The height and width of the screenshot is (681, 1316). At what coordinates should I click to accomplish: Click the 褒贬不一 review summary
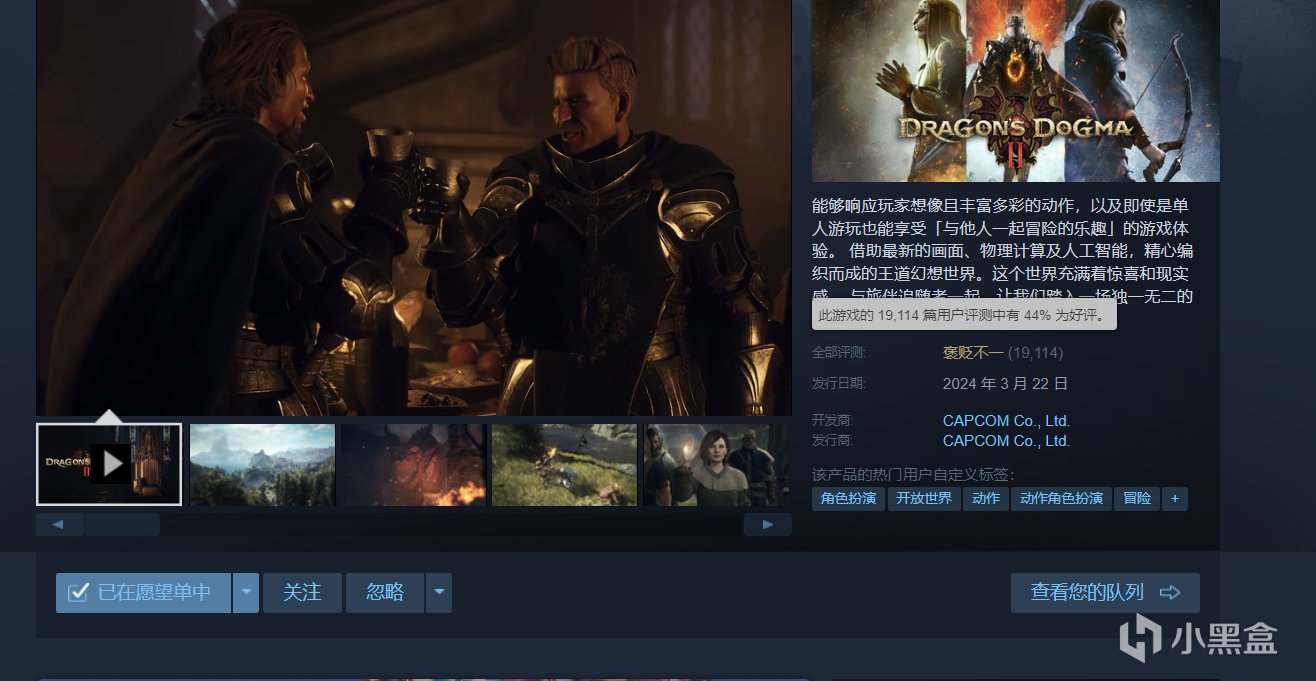click(973, 353)
